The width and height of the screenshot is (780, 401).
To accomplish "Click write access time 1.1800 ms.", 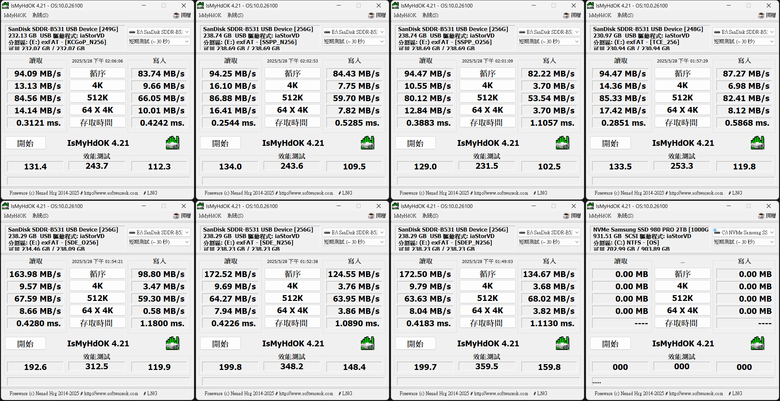I will [x=159, y=323].
